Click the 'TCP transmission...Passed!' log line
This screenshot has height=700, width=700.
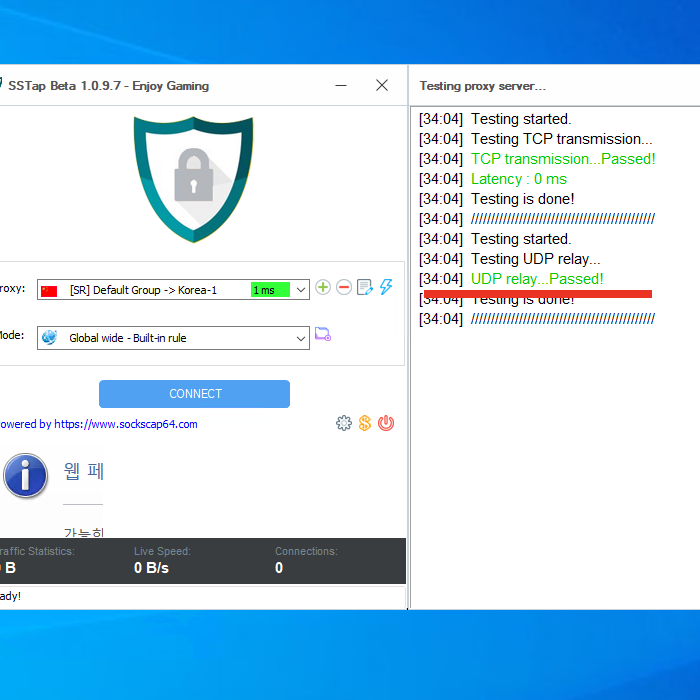pyautogui.click(x=563, y=159)
